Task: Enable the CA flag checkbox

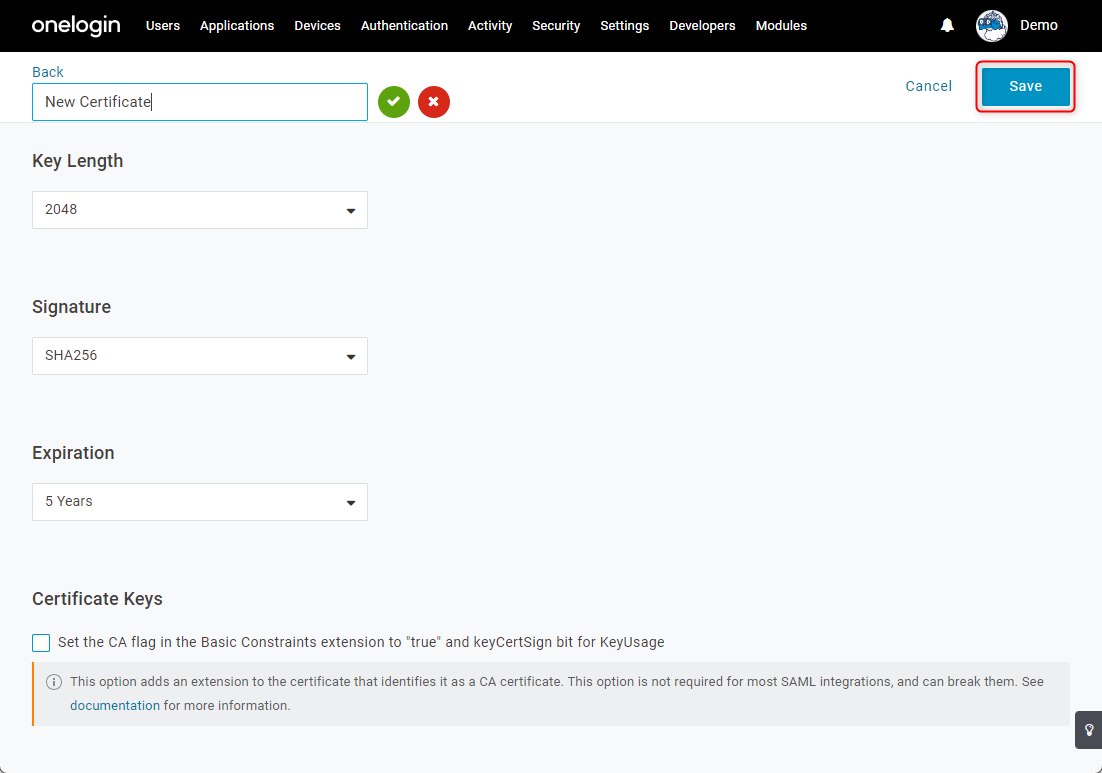Action: (x=41, y=642)
